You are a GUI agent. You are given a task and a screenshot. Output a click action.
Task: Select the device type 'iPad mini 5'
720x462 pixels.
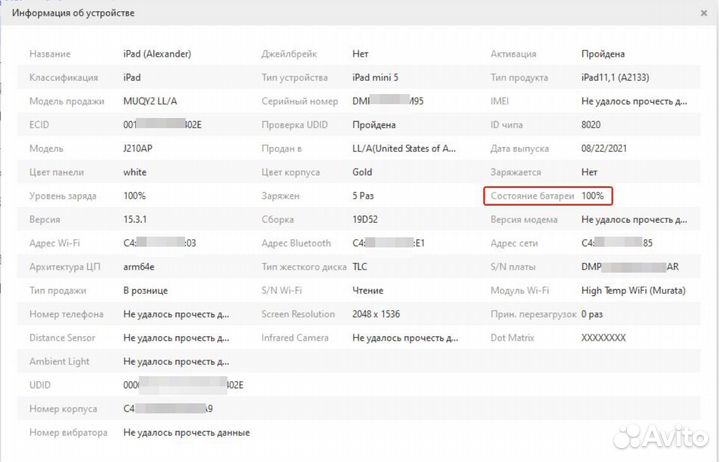(375, 78)
